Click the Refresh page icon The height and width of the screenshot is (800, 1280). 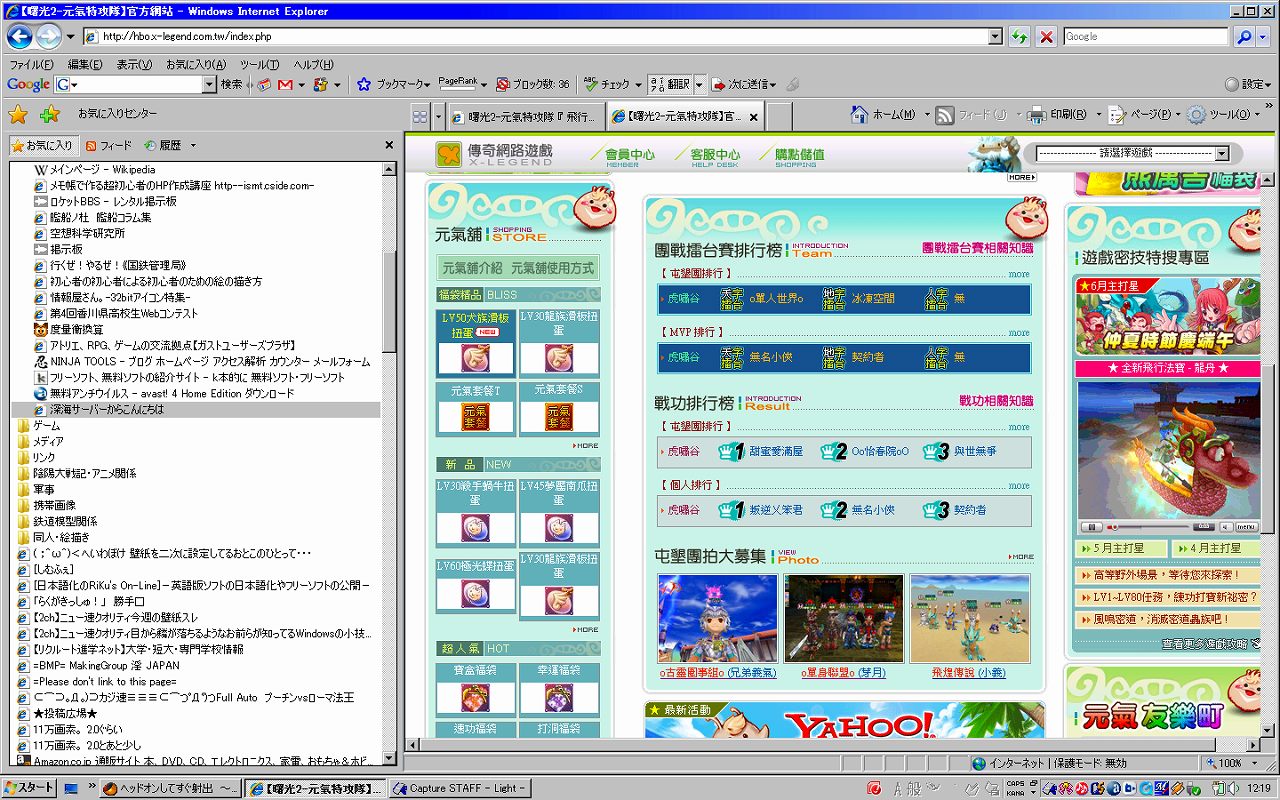click(x=1019, y=36)
